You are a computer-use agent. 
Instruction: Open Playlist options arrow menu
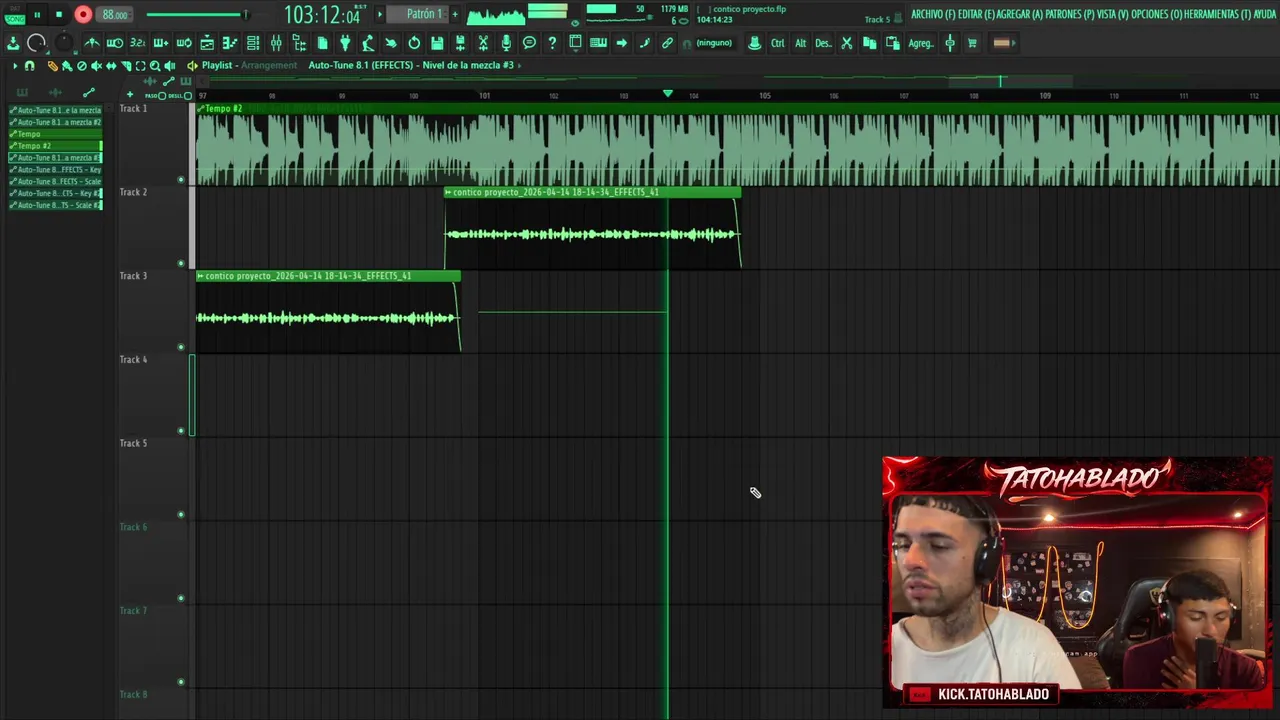tap(15, 65)
